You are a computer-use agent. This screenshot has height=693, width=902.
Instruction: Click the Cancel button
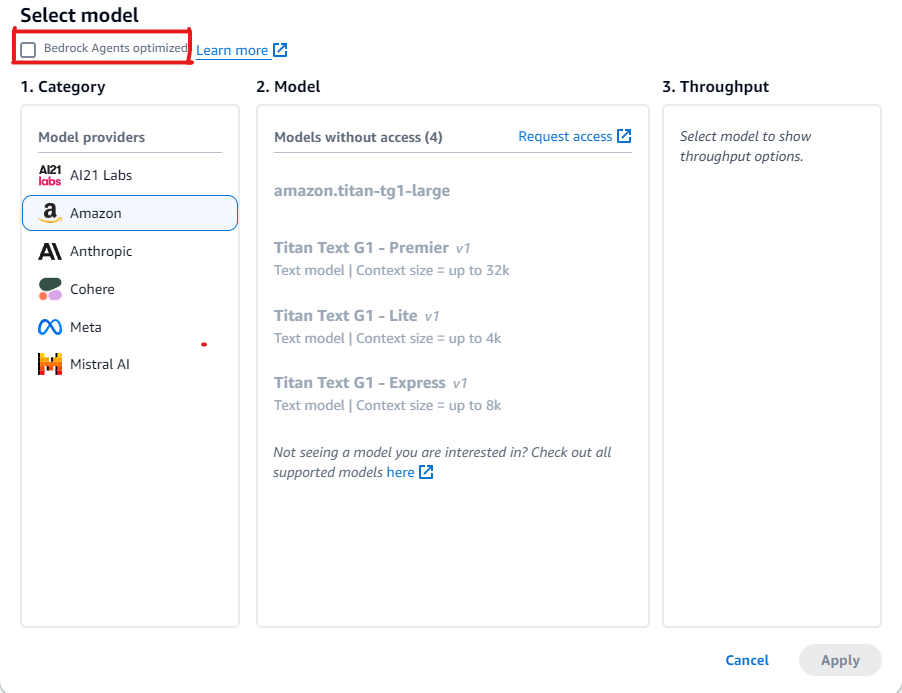746,660
